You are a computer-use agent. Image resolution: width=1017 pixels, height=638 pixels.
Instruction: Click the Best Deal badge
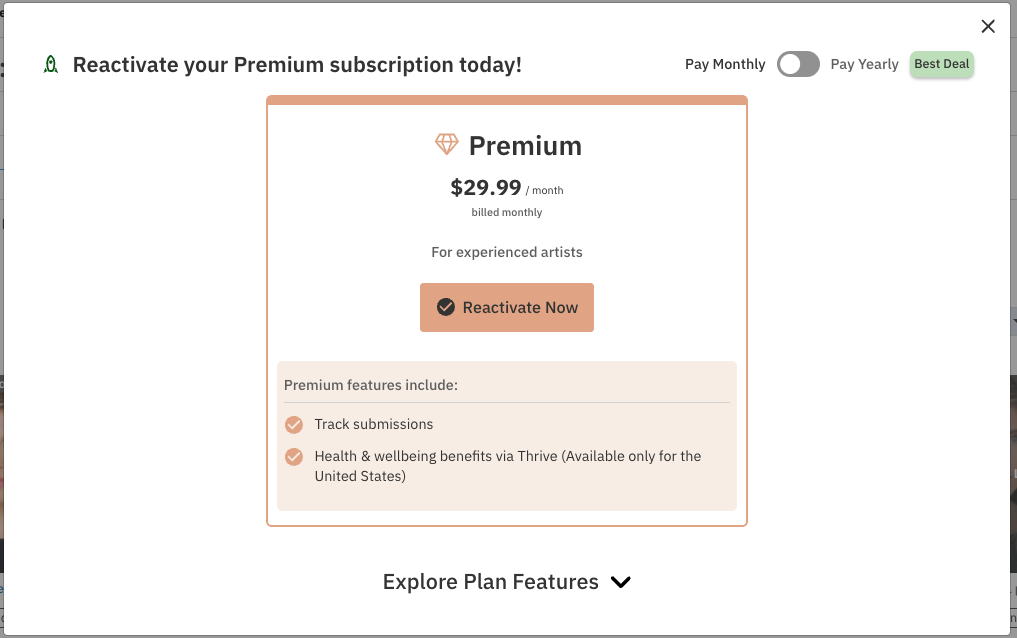942,64
